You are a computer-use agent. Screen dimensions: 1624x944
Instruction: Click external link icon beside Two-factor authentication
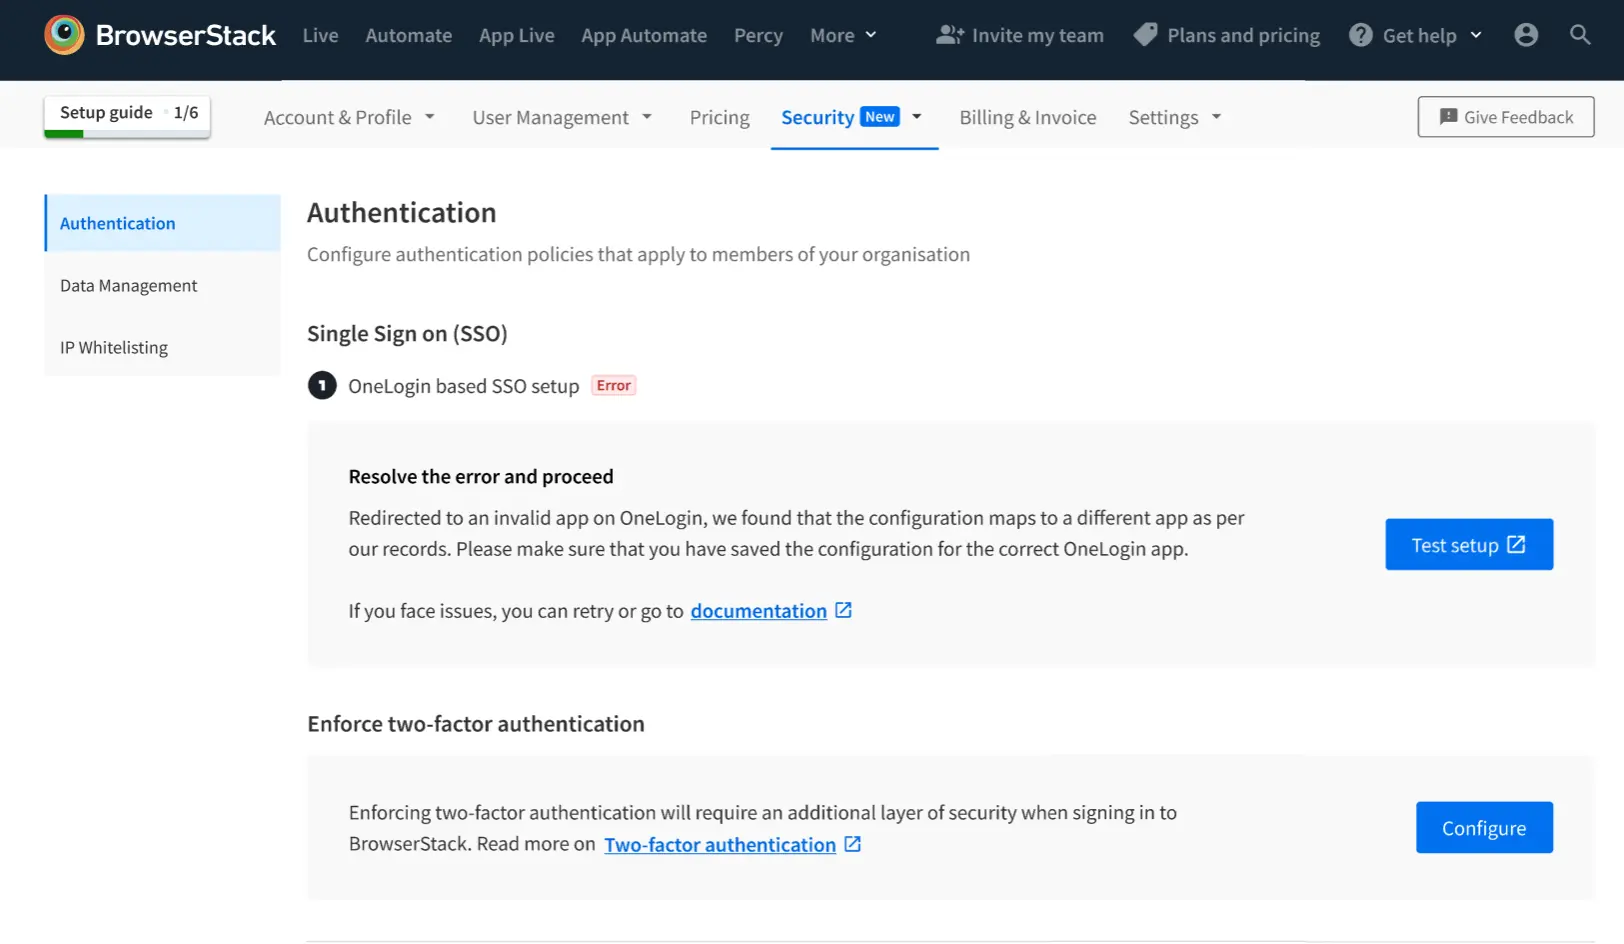coord(852,844)
